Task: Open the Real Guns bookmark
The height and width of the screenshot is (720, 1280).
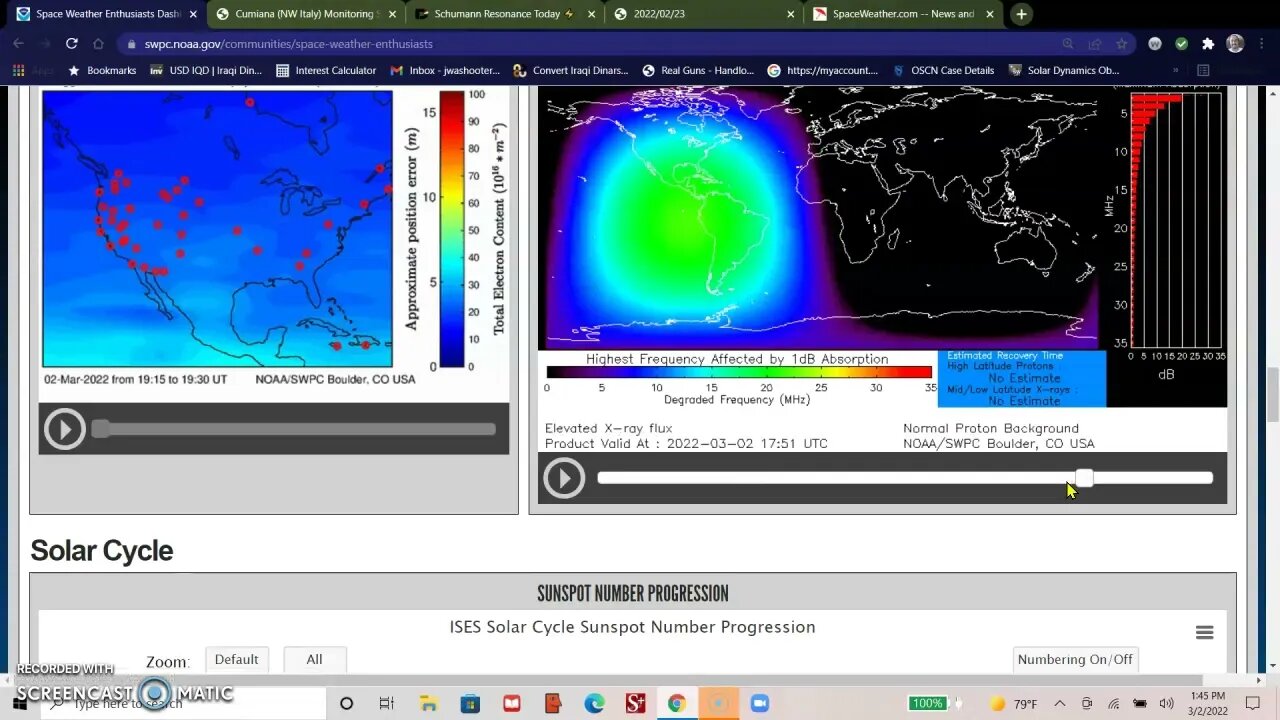Action: [698, 71]
